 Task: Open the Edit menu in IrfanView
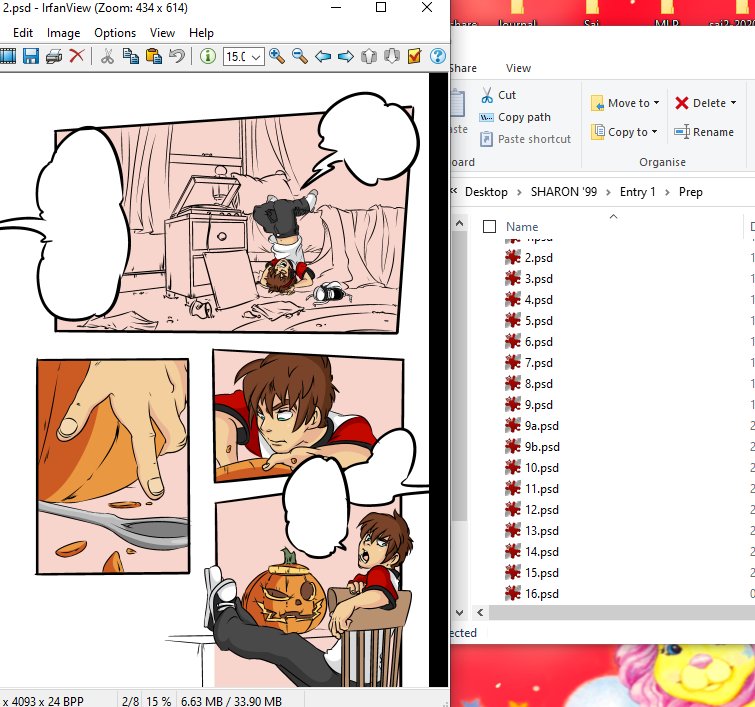[x=23, y=33]
